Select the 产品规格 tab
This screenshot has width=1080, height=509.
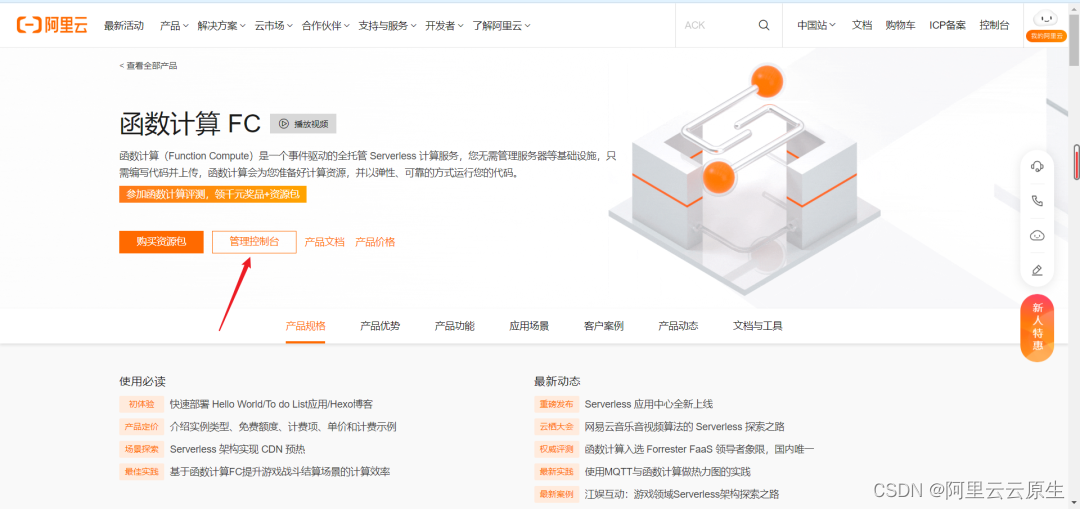(x=305, y=326)
